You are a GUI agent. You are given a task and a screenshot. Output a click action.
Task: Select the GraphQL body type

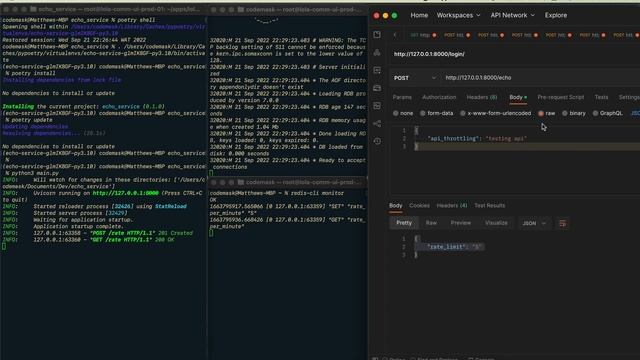(x=608, y=113)
